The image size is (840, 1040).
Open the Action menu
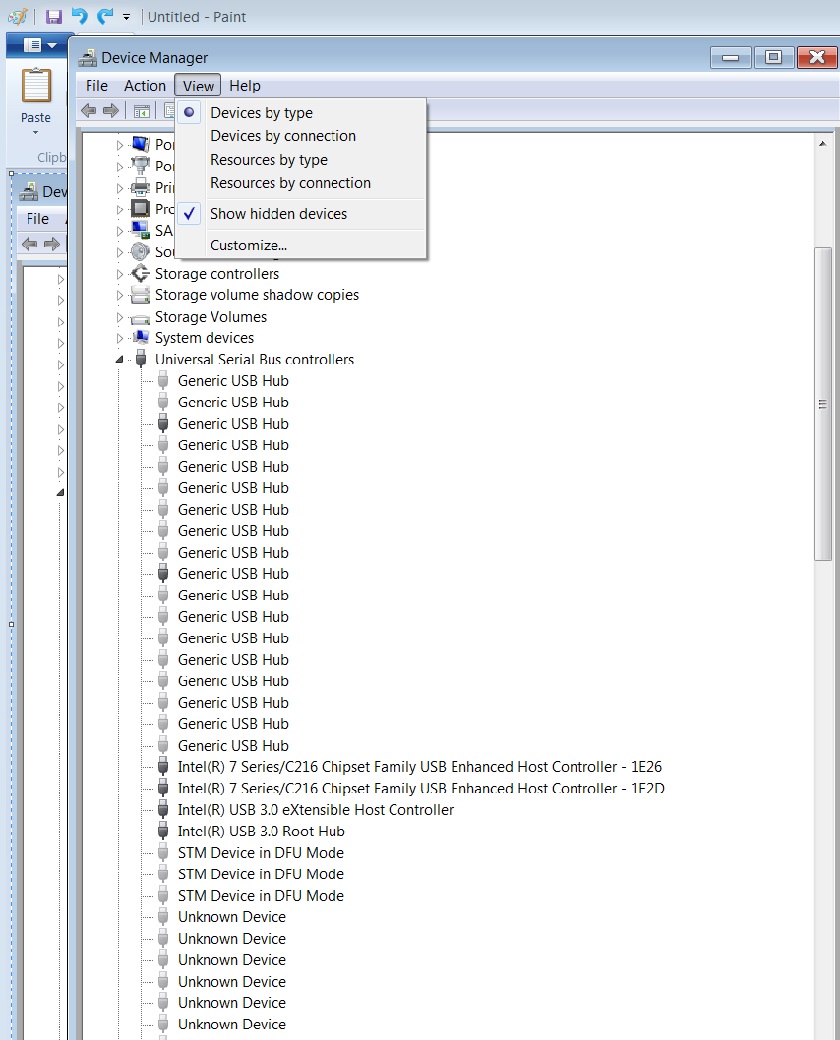(145, 86)
